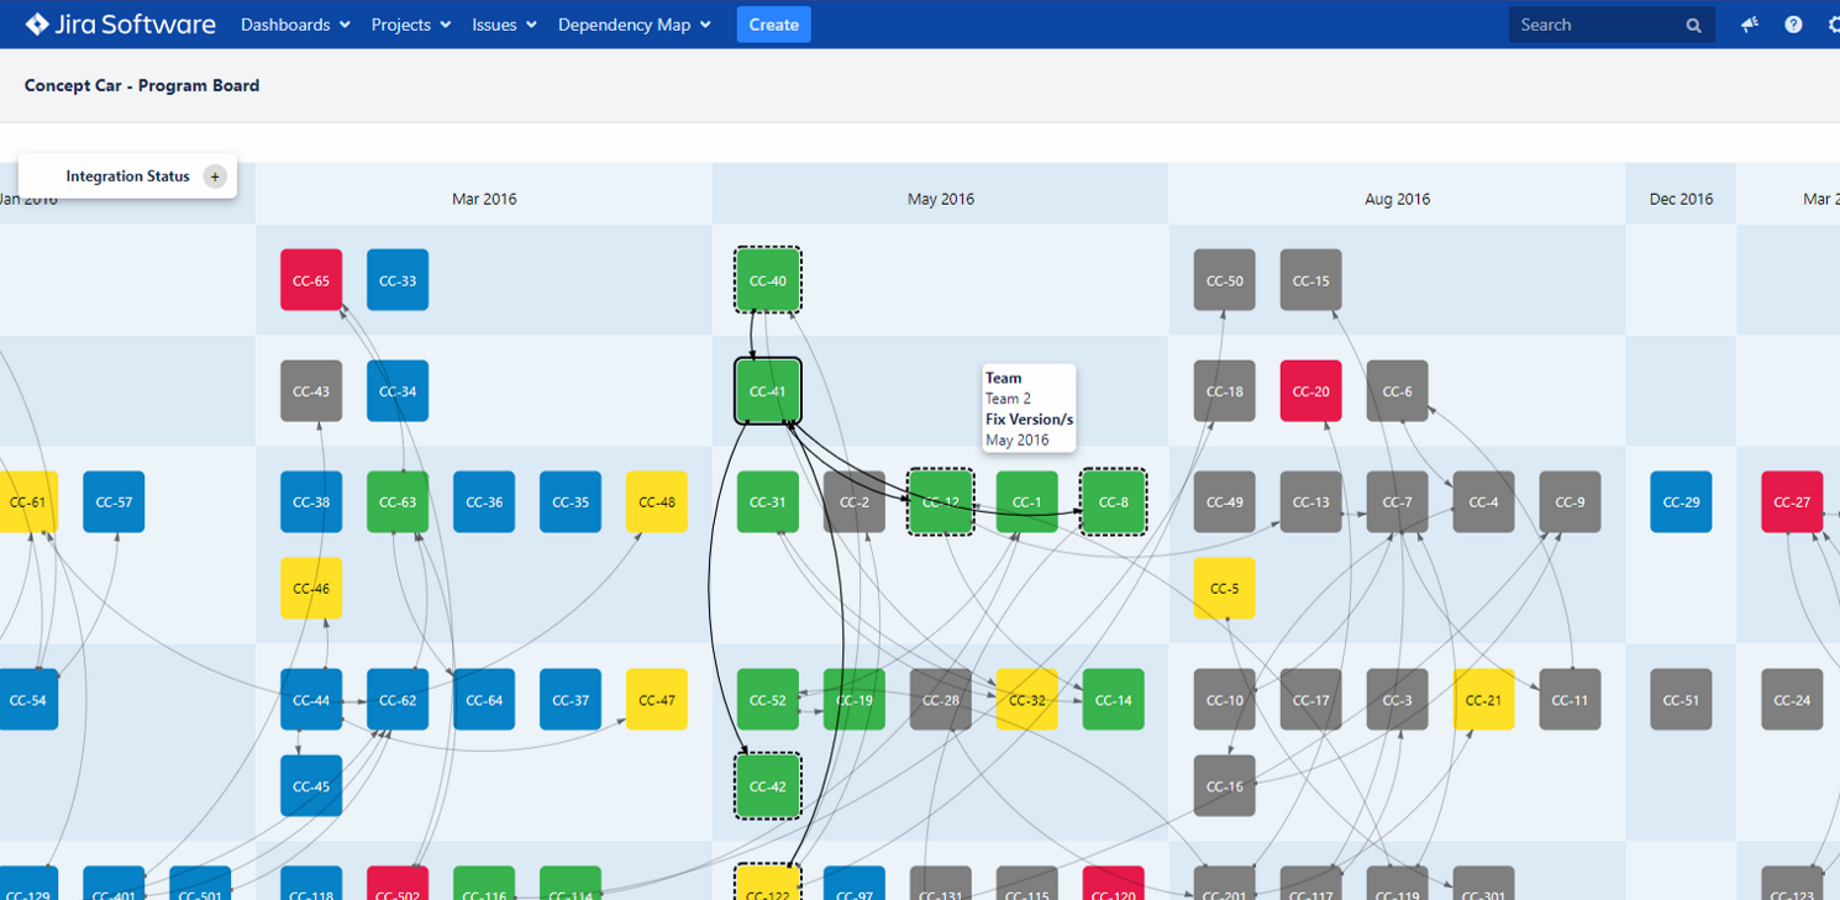
Task: Click the plus icon next to Integration Status
Action: click(214, 176)
